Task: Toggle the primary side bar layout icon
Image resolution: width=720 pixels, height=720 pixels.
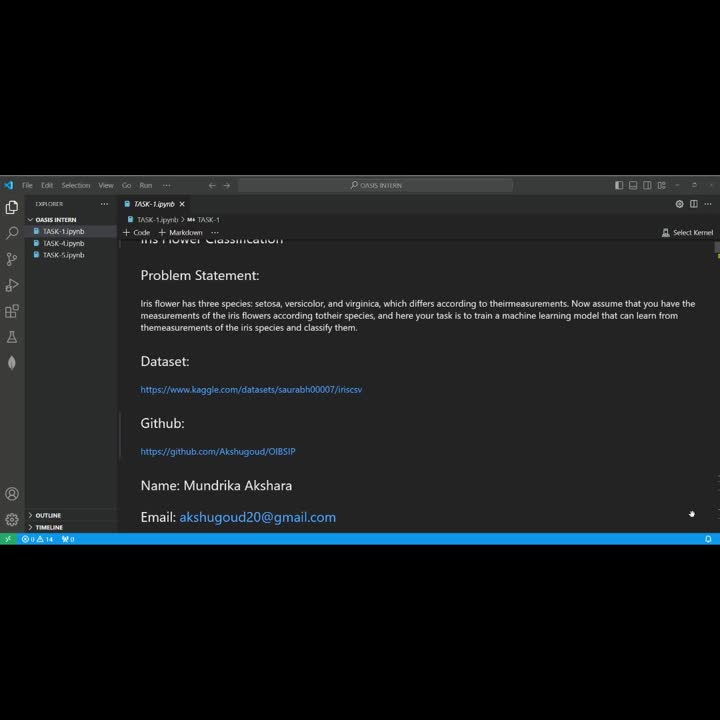Action: (619, 185)
